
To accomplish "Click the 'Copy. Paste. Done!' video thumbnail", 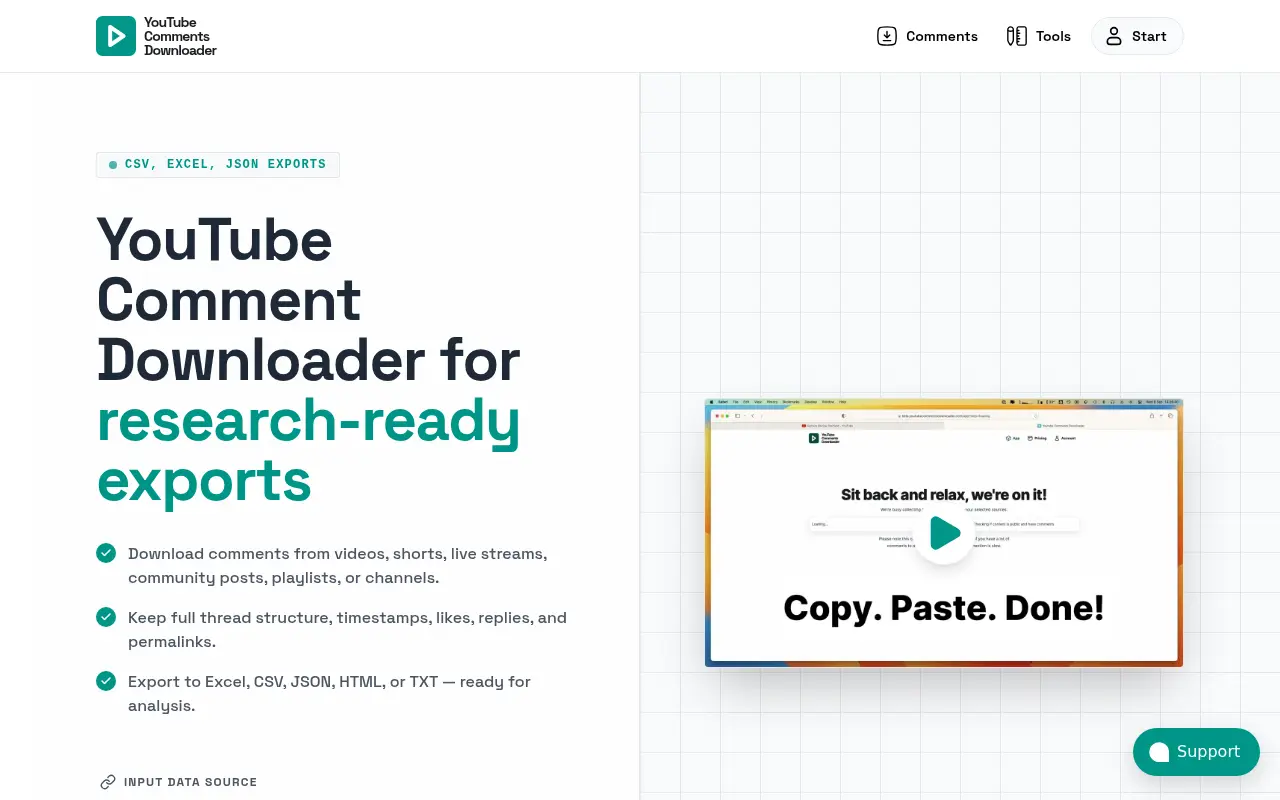I will point(944,533).
